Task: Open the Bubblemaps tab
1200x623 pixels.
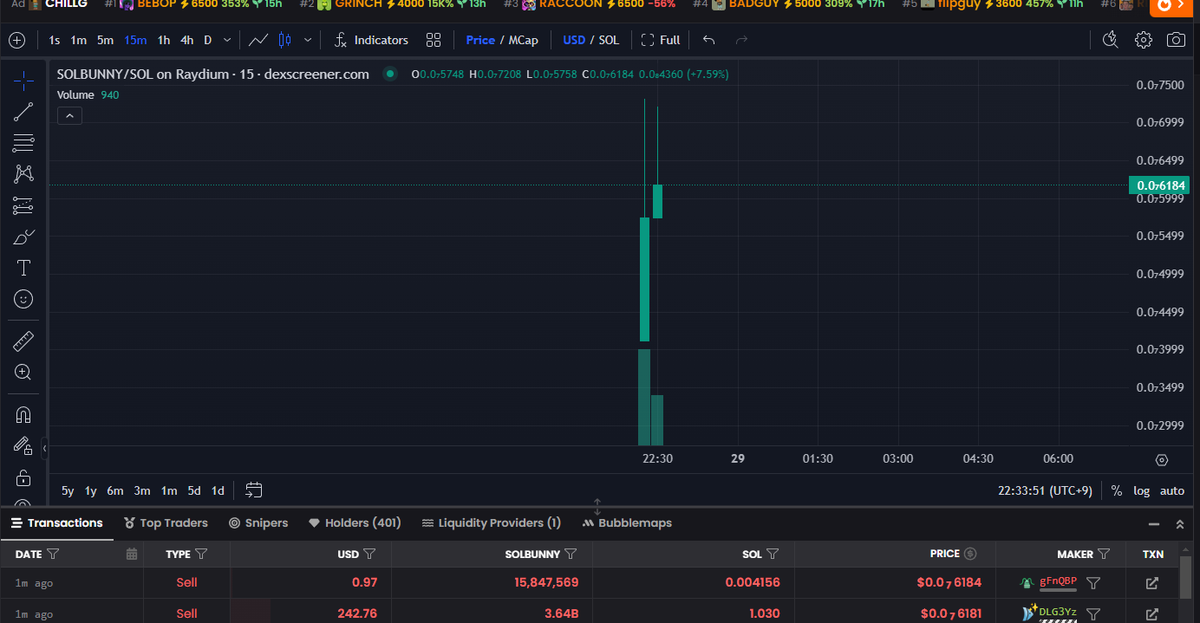Action: point(627,523)
